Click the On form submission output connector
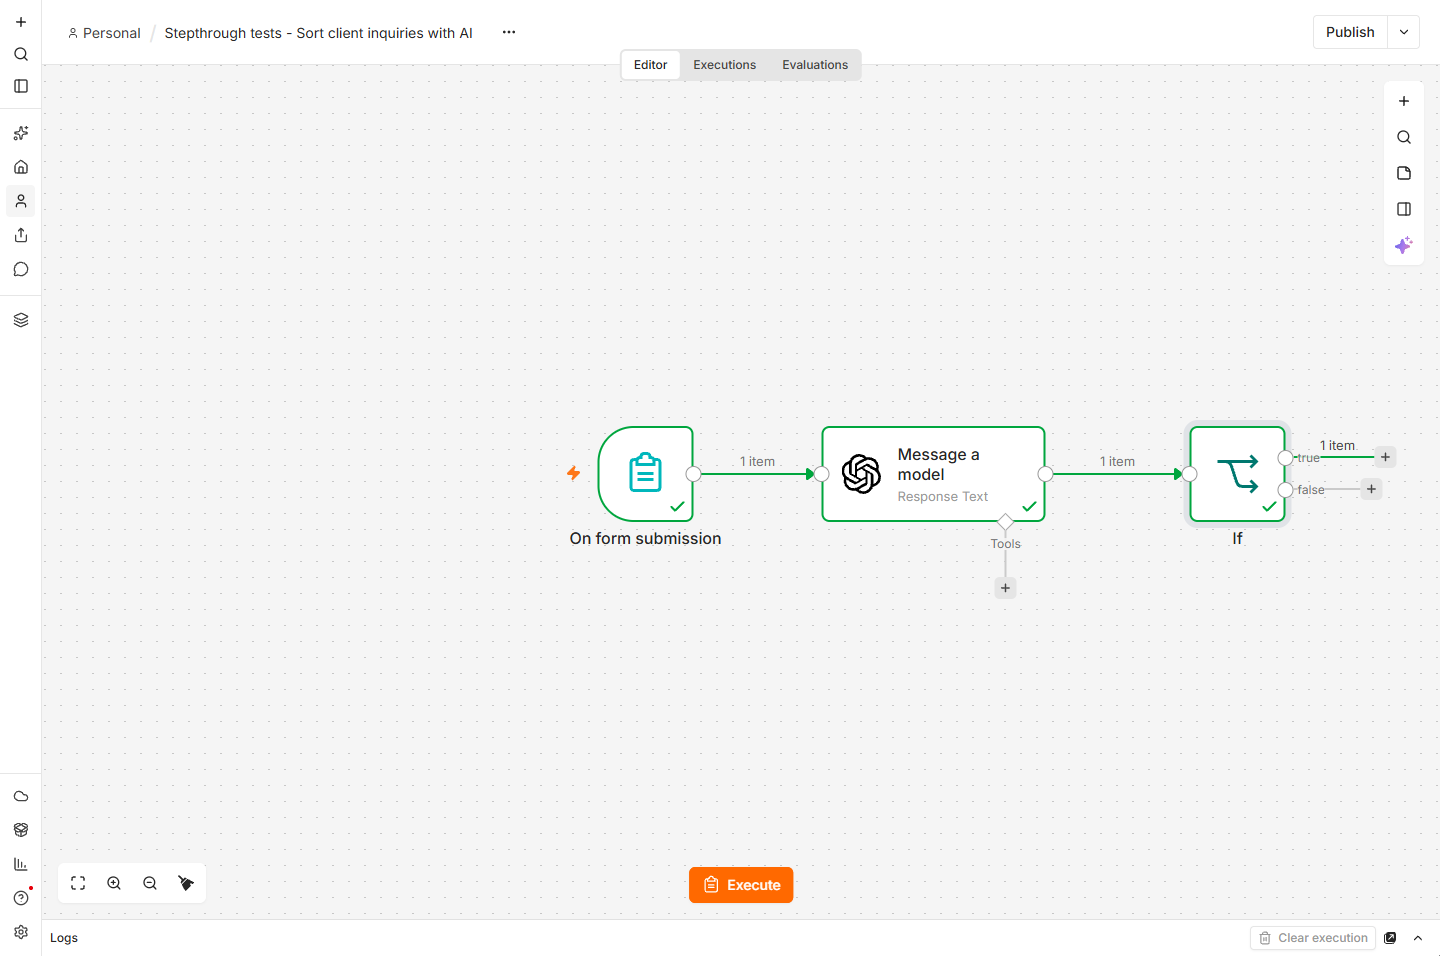The image size is (1440, 956). click(x=693, y=474)
